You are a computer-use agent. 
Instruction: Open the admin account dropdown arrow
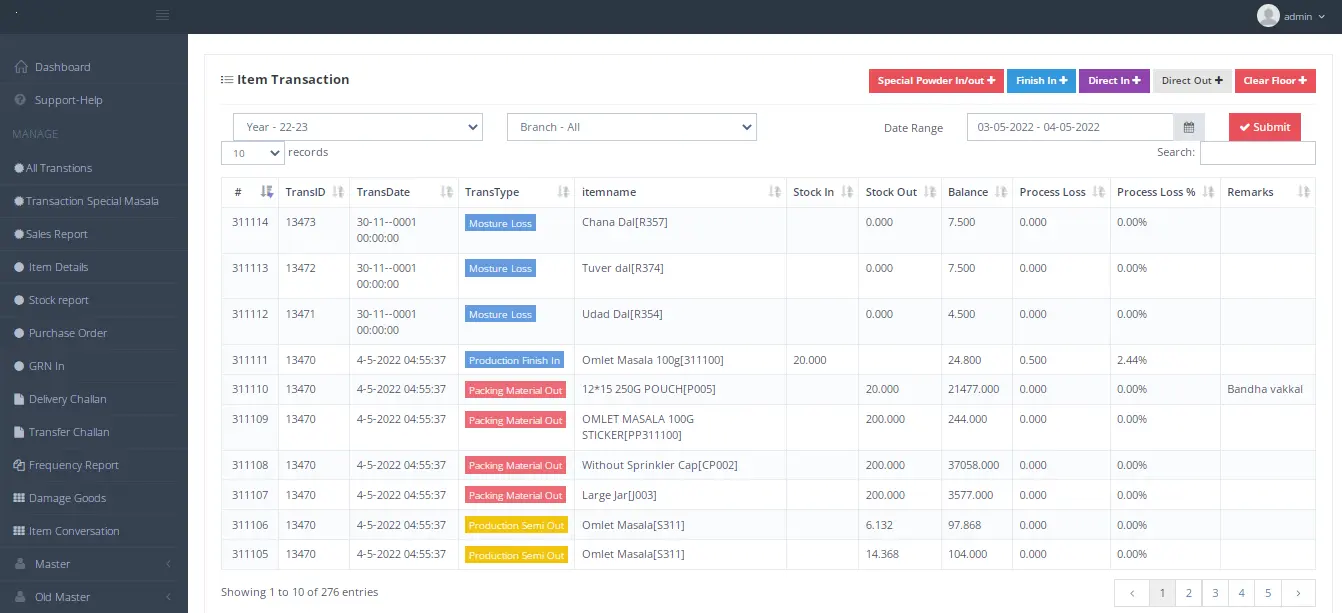(1322, 16)
